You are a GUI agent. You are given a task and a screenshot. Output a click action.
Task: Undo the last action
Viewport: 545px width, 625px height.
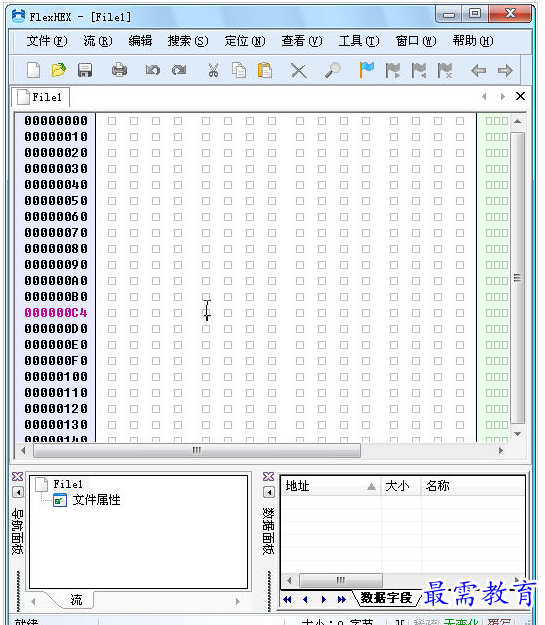click(153, 71)
